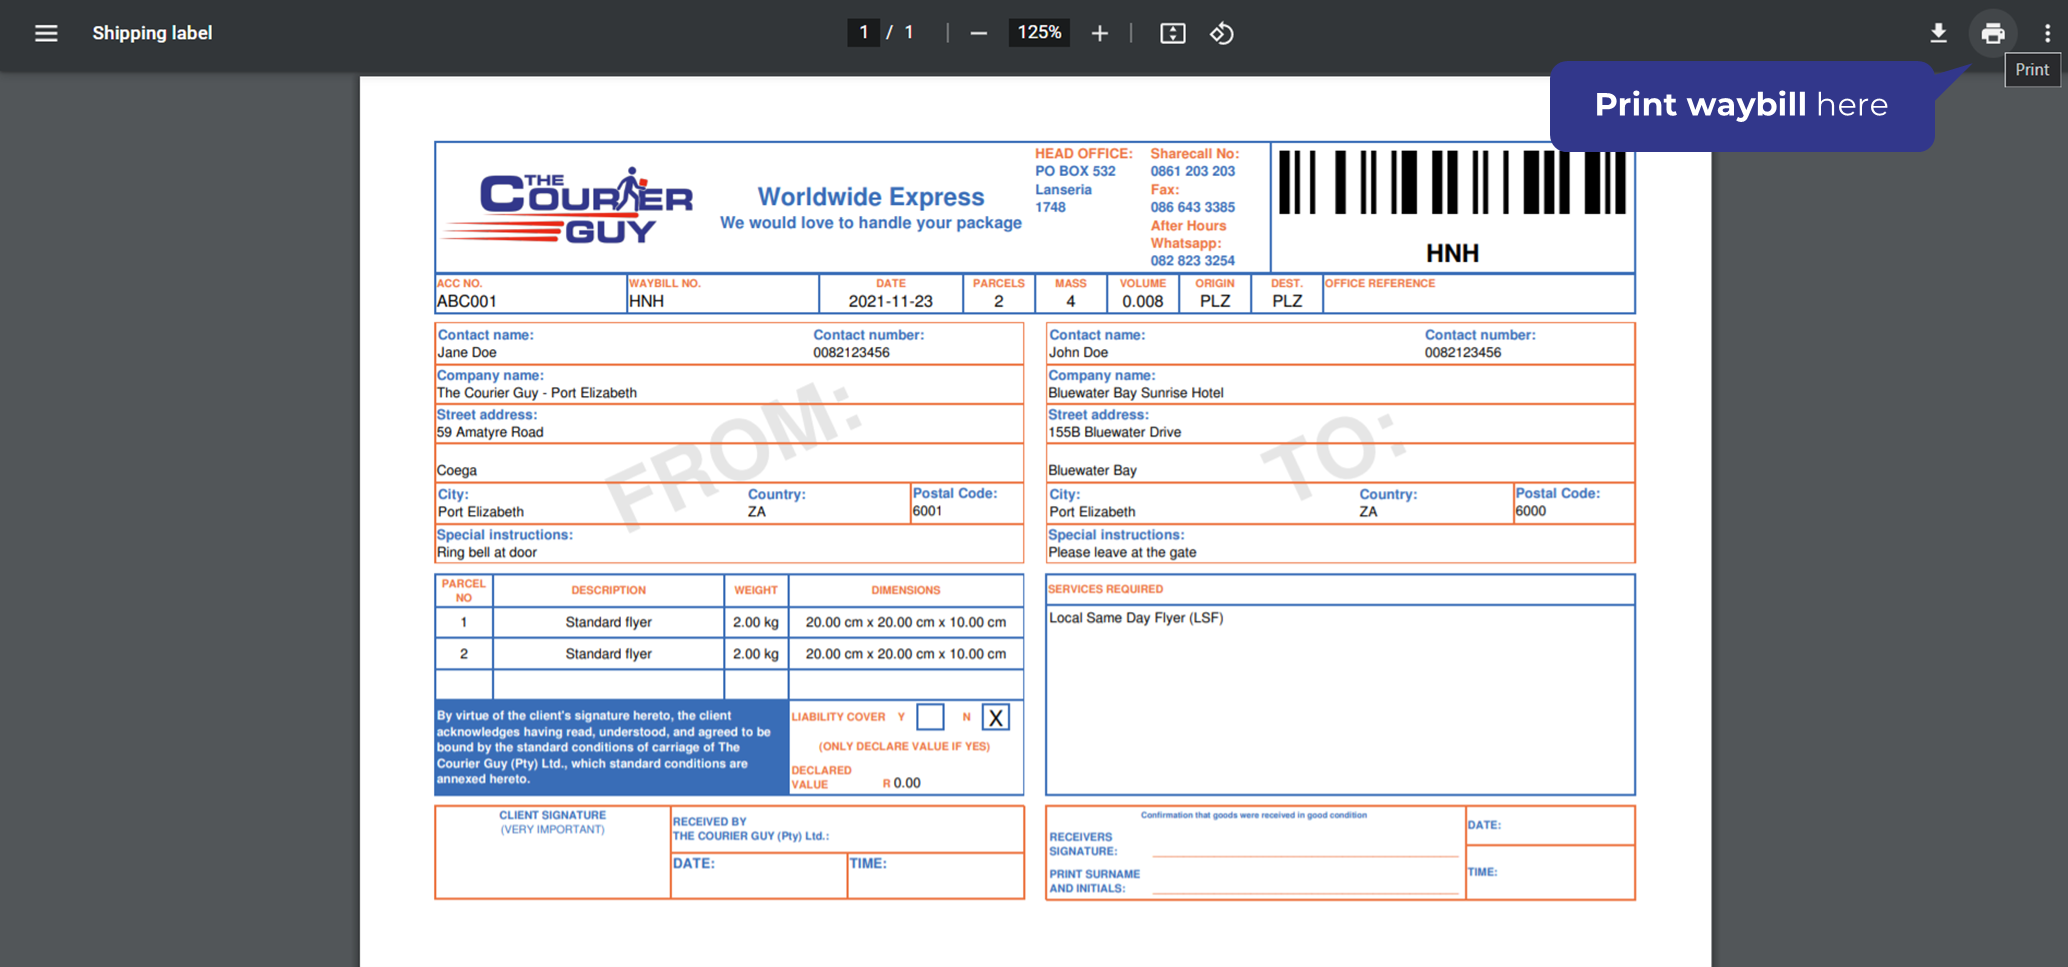Click Worldwide Express heading

[x=871, y=197]
